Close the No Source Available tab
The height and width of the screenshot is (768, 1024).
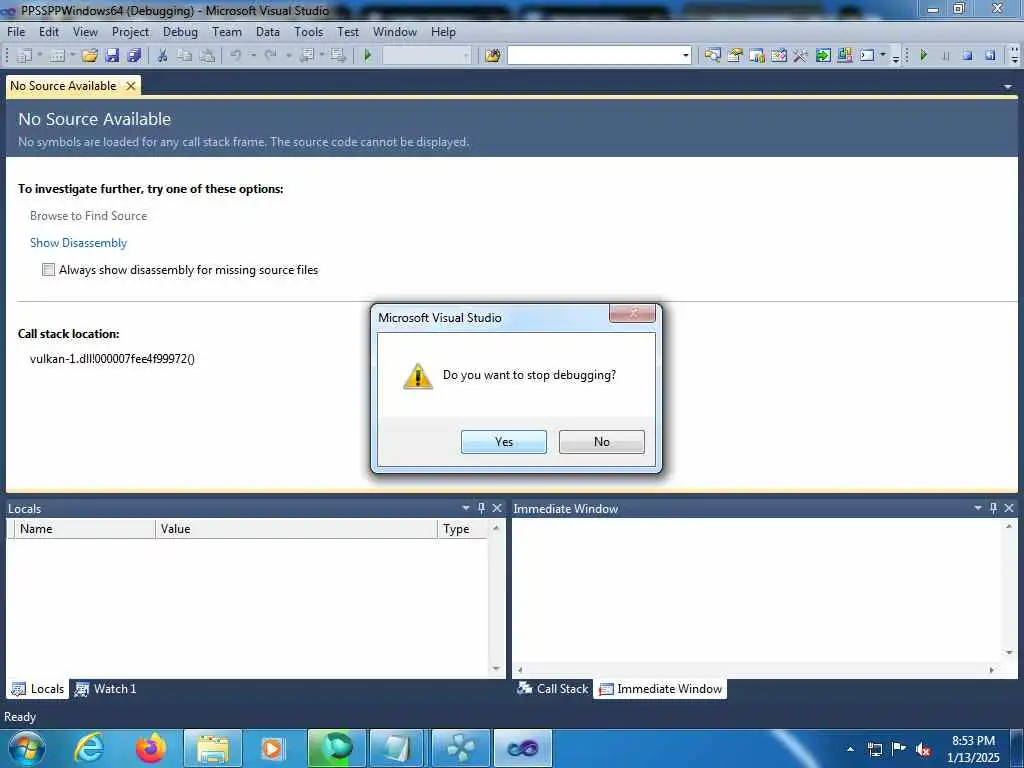tap(131, 86)
